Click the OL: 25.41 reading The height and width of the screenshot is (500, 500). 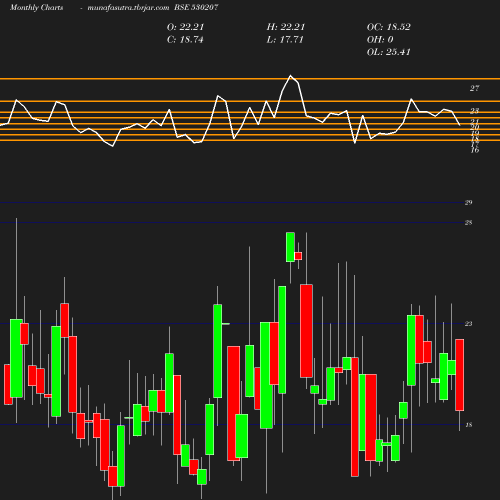(389, 52)
